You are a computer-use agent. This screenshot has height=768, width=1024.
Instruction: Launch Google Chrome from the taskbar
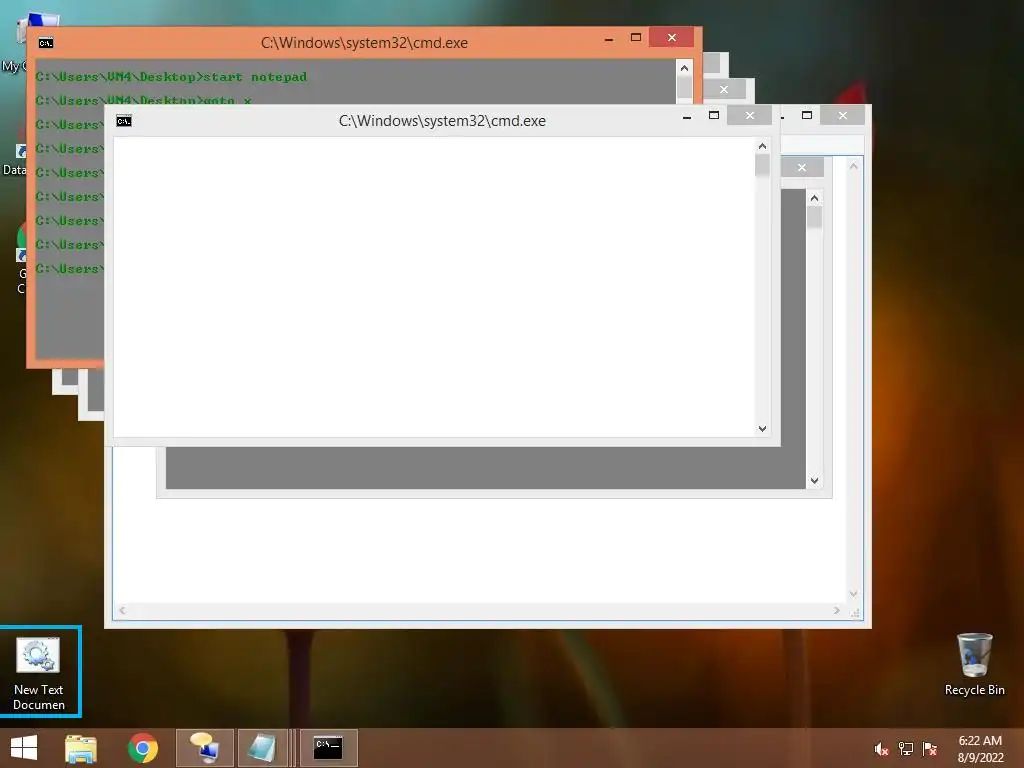tap(143, 748)
